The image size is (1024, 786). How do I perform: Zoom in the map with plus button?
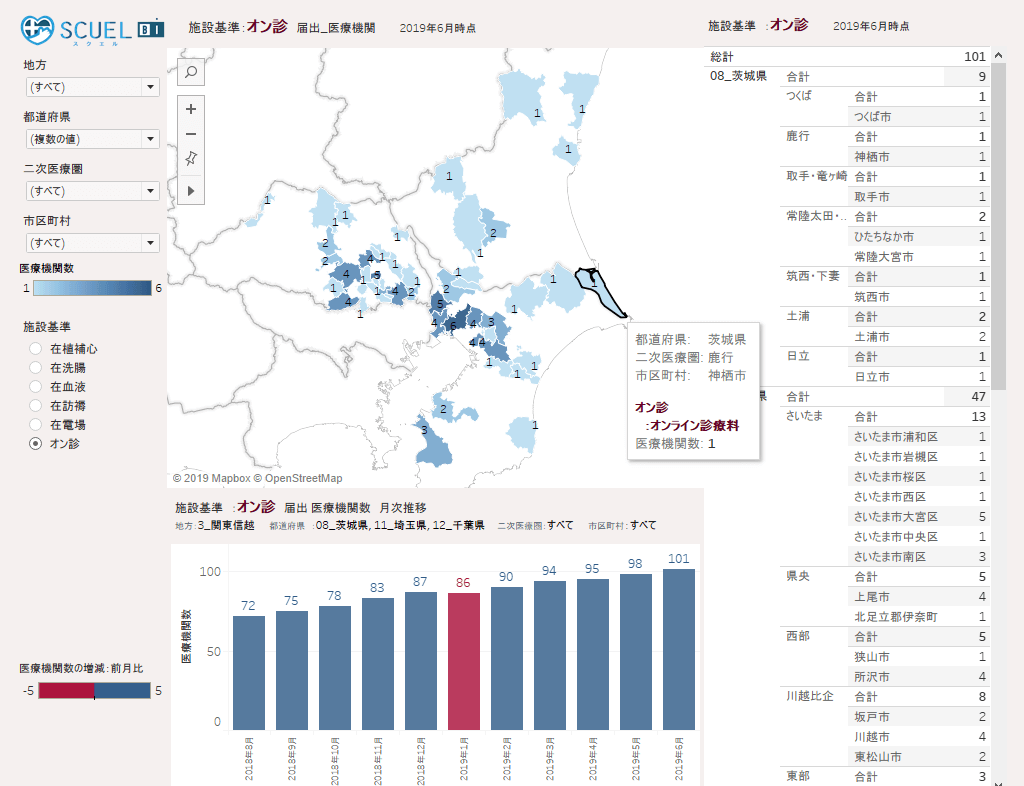[191, 109]
